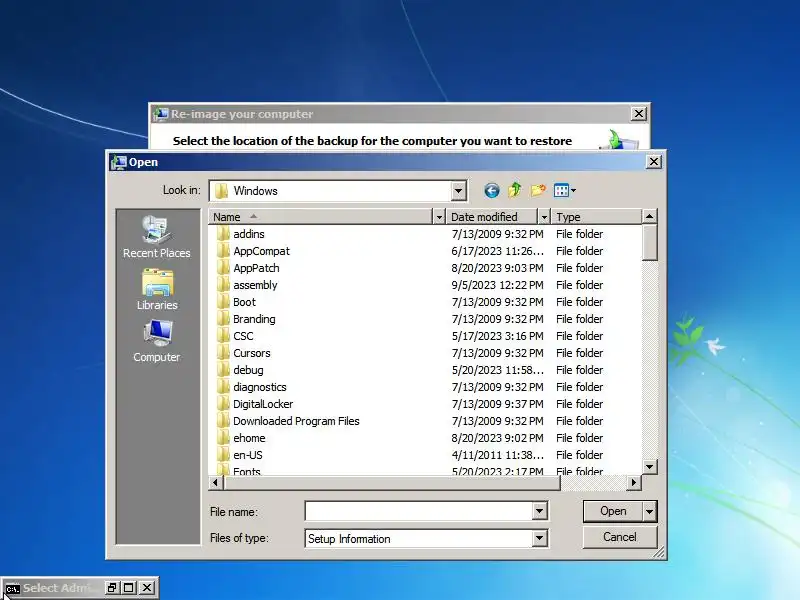Click the 6/17/2023 date of AppCompat
Screen dimensions: 800x600
click(497, 251)
